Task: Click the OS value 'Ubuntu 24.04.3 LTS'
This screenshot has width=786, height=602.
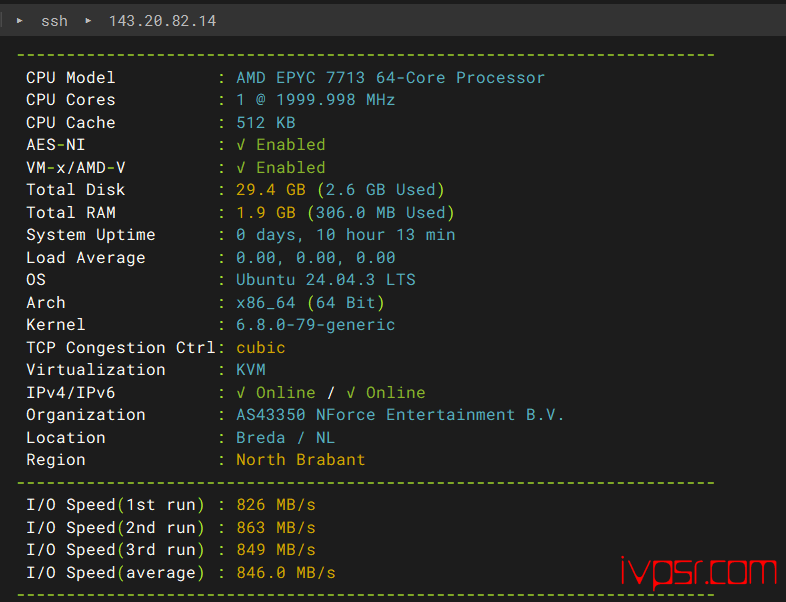Action: pos(326,280)
